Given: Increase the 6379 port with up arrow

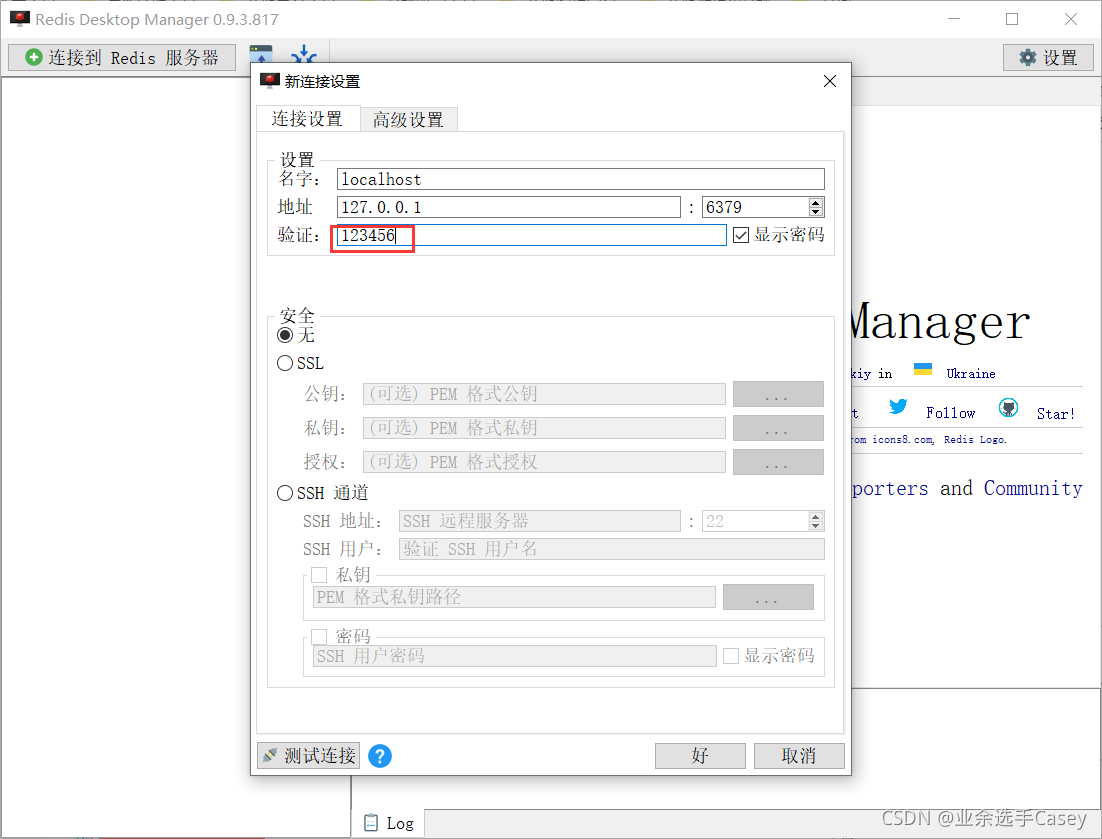Looking at the screenshot, I should coord(815,202).
